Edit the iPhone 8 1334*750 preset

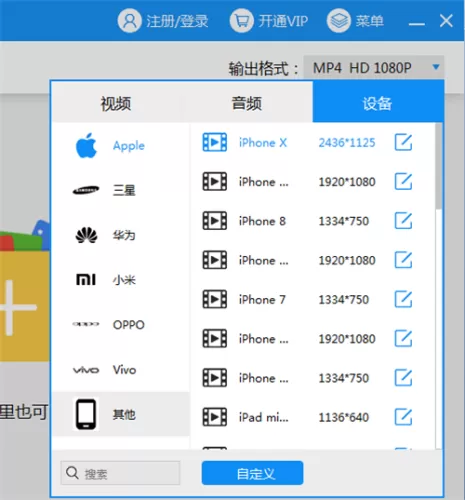point(403,221)
